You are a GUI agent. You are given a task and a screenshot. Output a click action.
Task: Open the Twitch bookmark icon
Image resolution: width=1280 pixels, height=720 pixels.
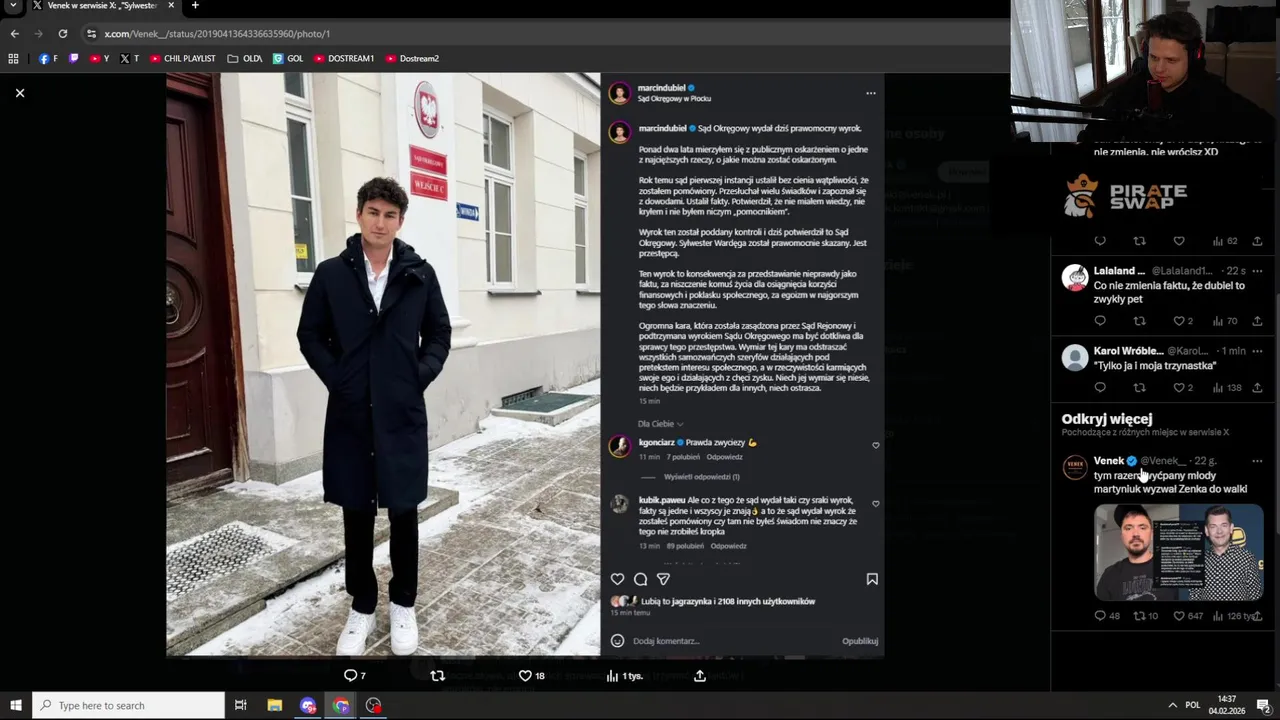[73, 59]
